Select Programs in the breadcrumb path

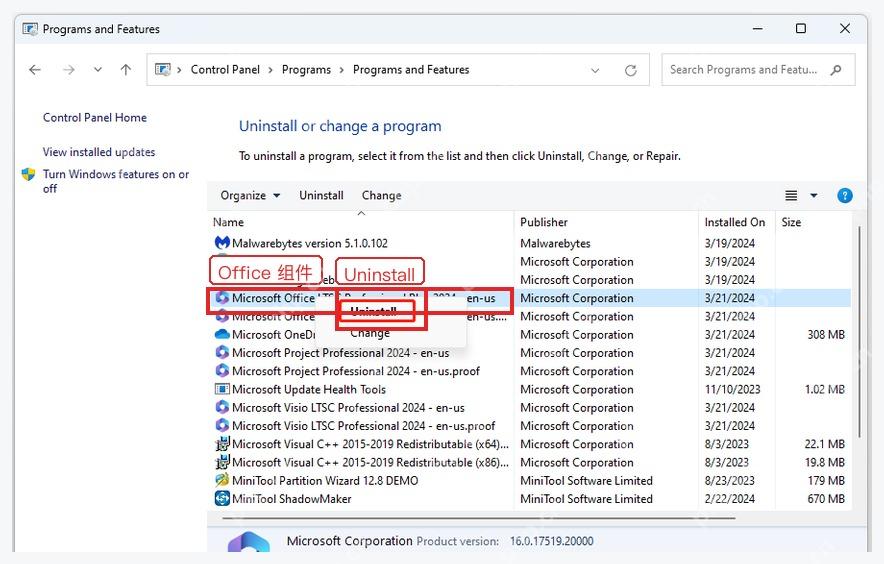[x=306, y=70]
